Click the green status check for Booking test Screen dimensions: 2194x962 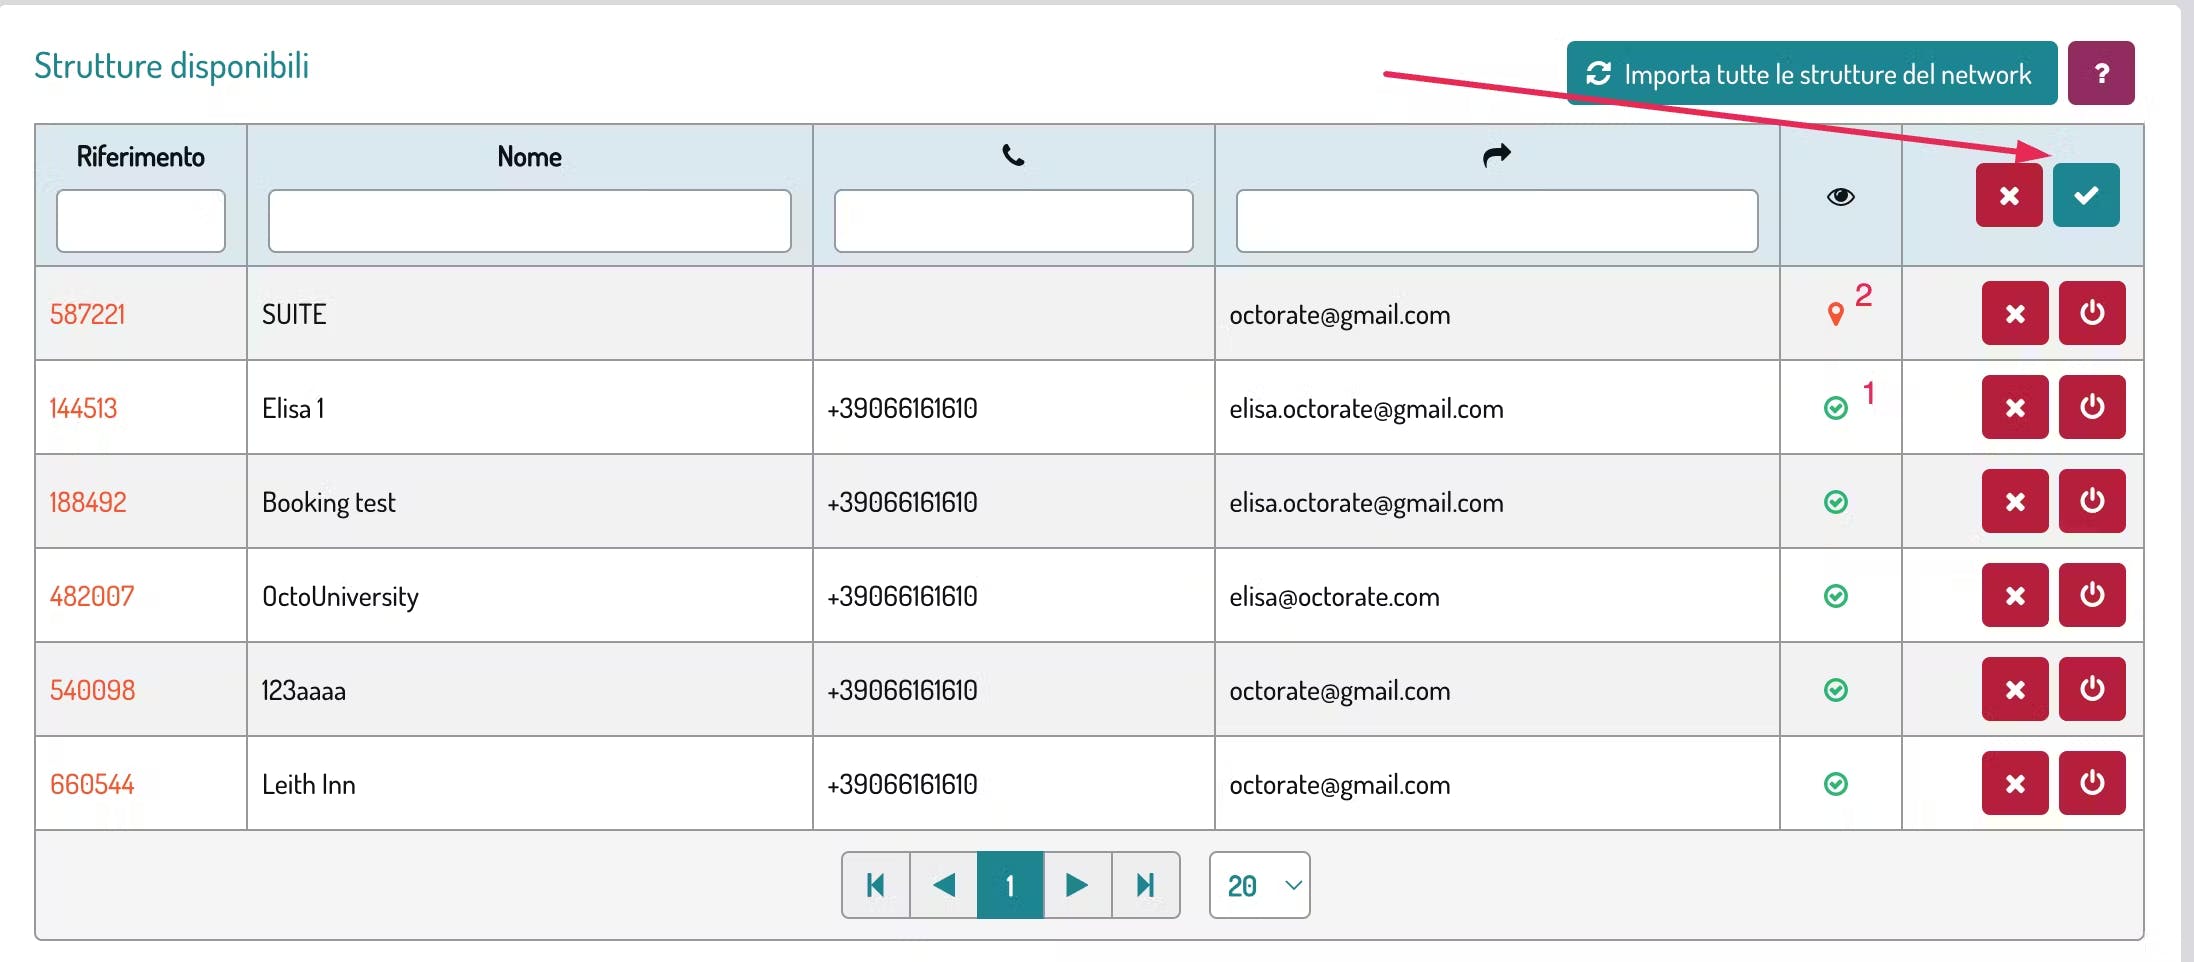point(1836,502)
